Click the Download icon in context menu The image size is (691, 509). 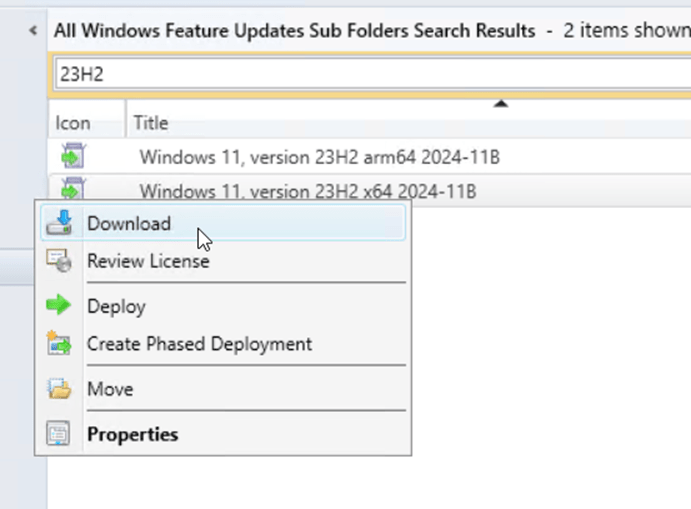(60, 223)
